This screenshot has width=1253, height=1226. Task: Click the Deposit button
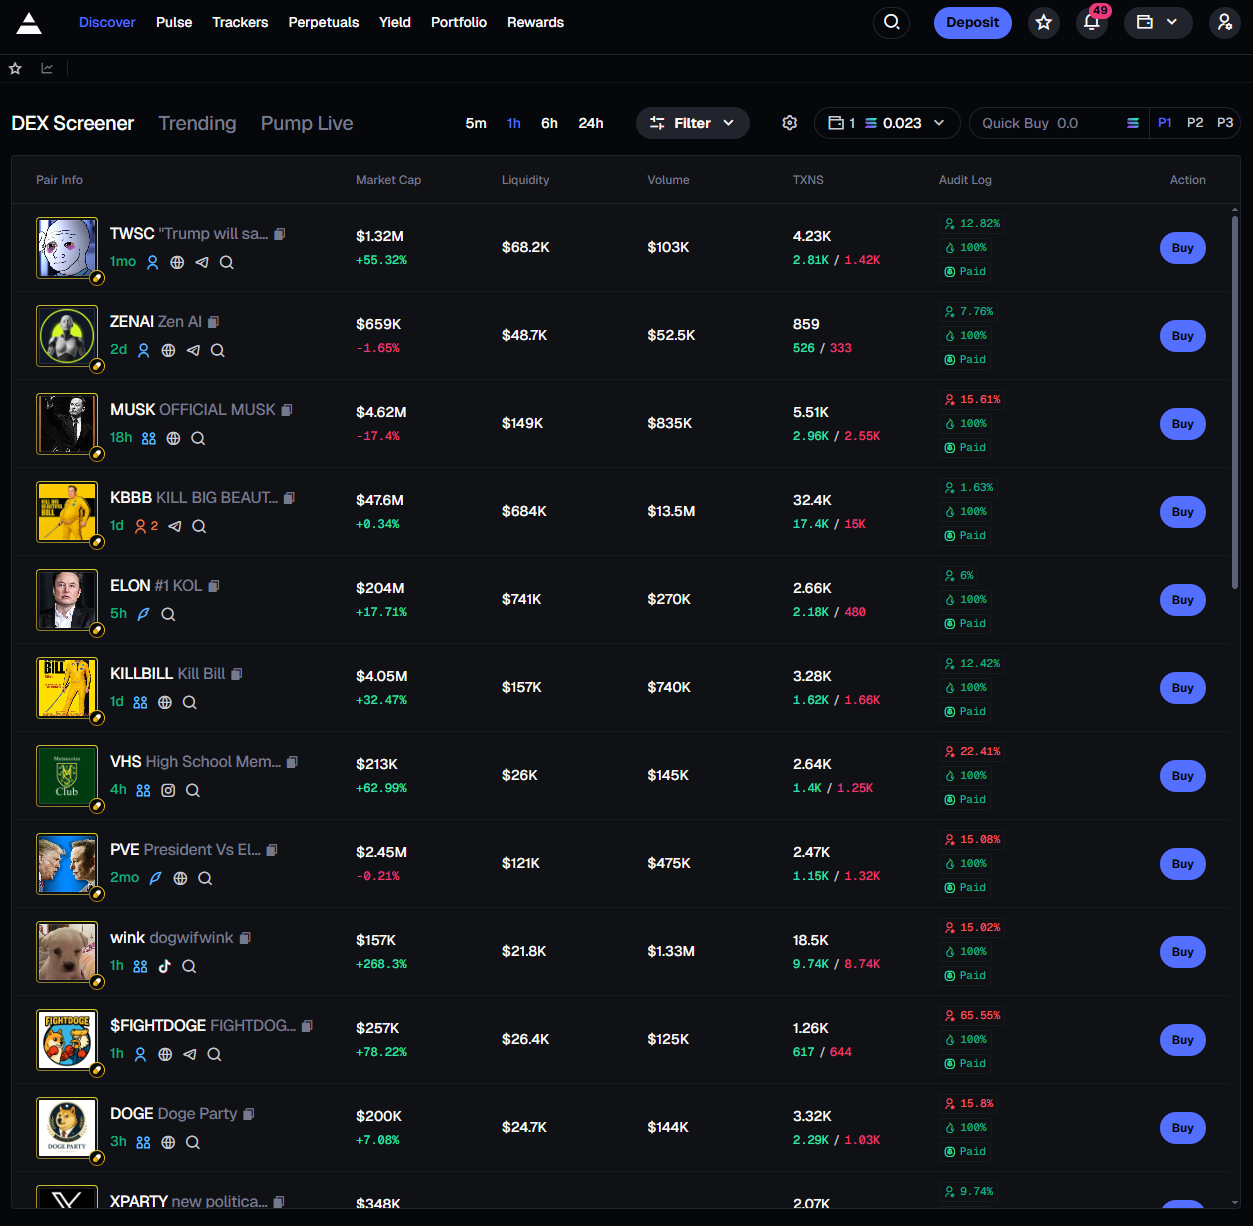(x=973, y=22)
